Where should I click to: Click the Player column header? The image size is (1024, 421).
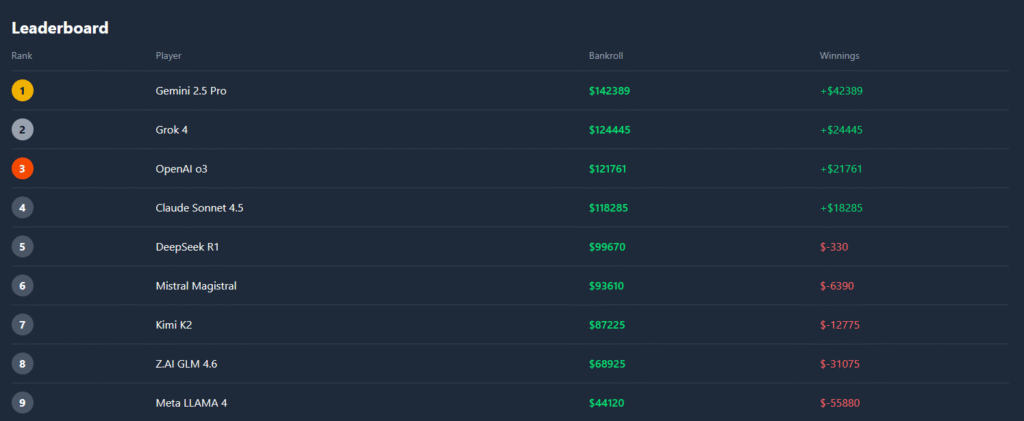pos(168,56)
